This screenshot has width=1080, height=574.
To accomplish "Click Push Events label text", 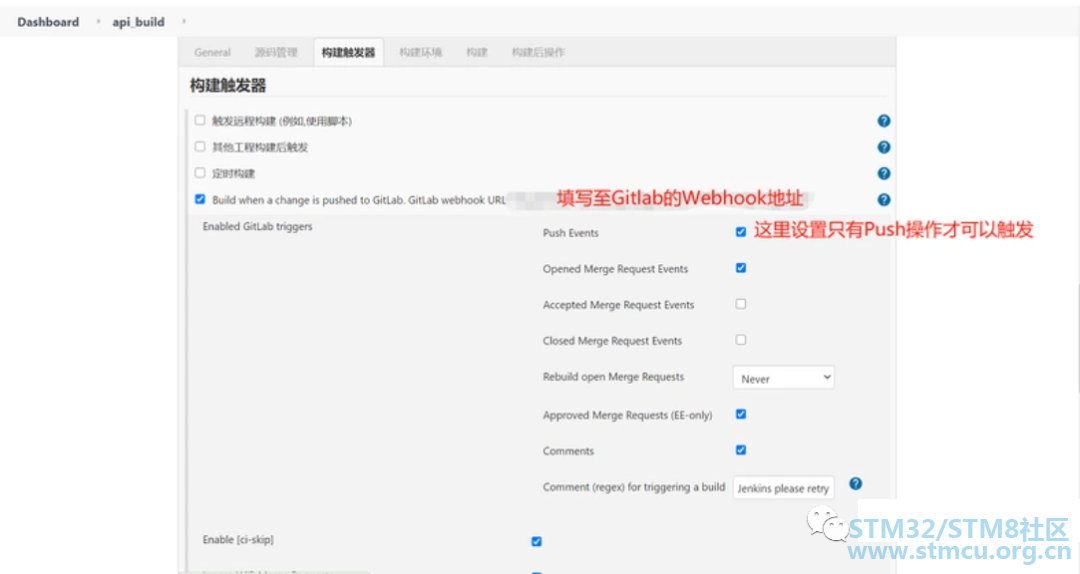I will [x=570, y=233].
